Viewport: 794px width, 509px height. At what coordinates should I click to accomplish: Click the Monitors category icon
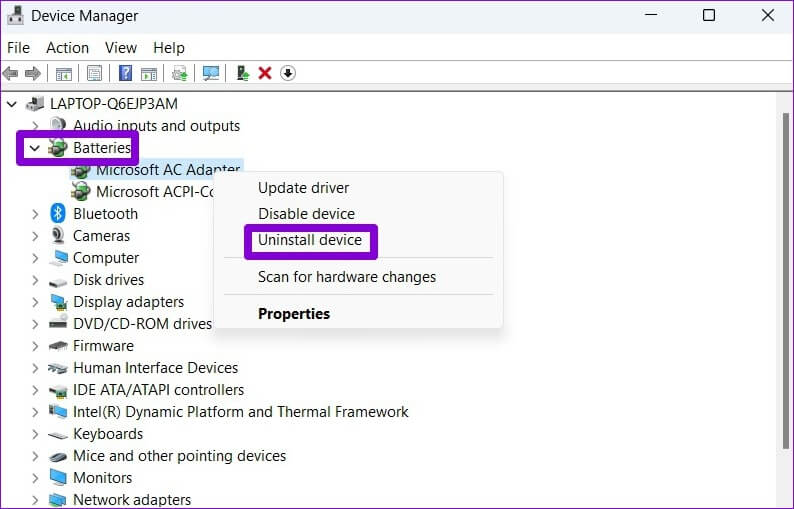pyautogui.click(x=58, y=478)
